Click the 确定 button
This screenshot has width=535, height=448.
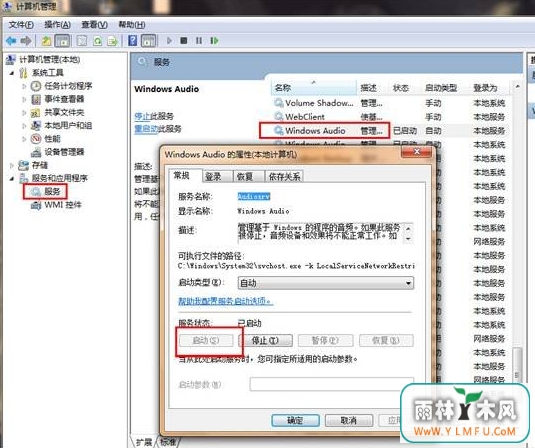295,420
